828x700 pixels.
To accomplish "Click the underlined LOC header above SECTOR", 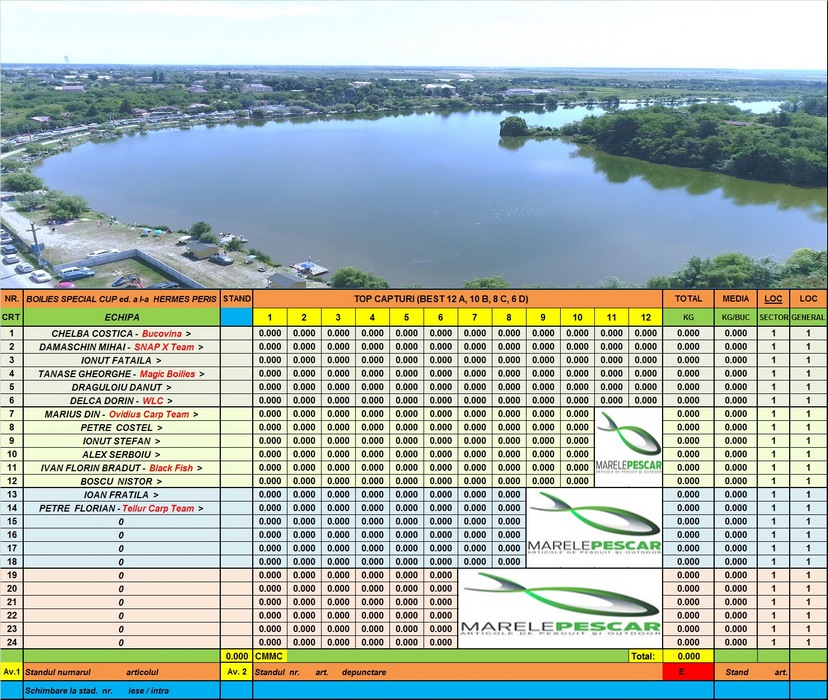I will tap(773, 299).
